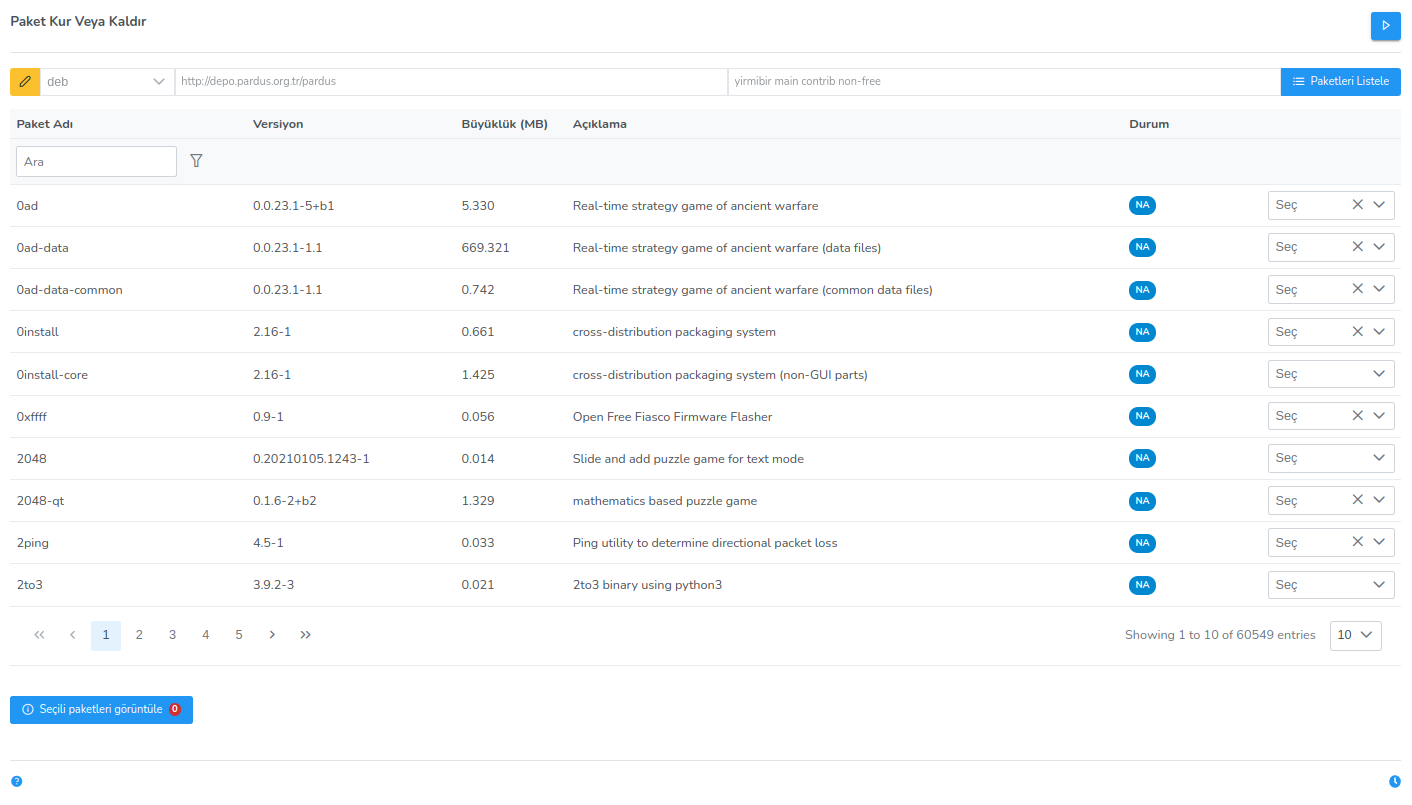Image resolution: width=1412 pixels, height=805 pixels.
Task: Click the clock history icon at bottom right
Action: (1395, 781)
